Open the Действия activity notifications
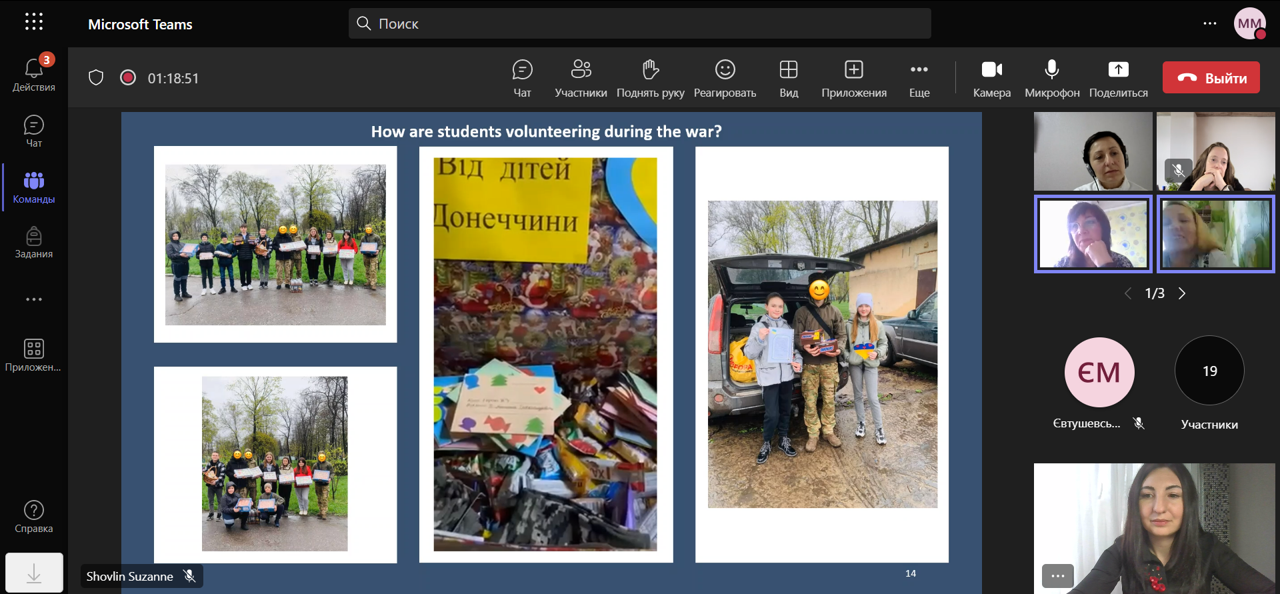The image size is (1280, 594). [x=34, y=73]
